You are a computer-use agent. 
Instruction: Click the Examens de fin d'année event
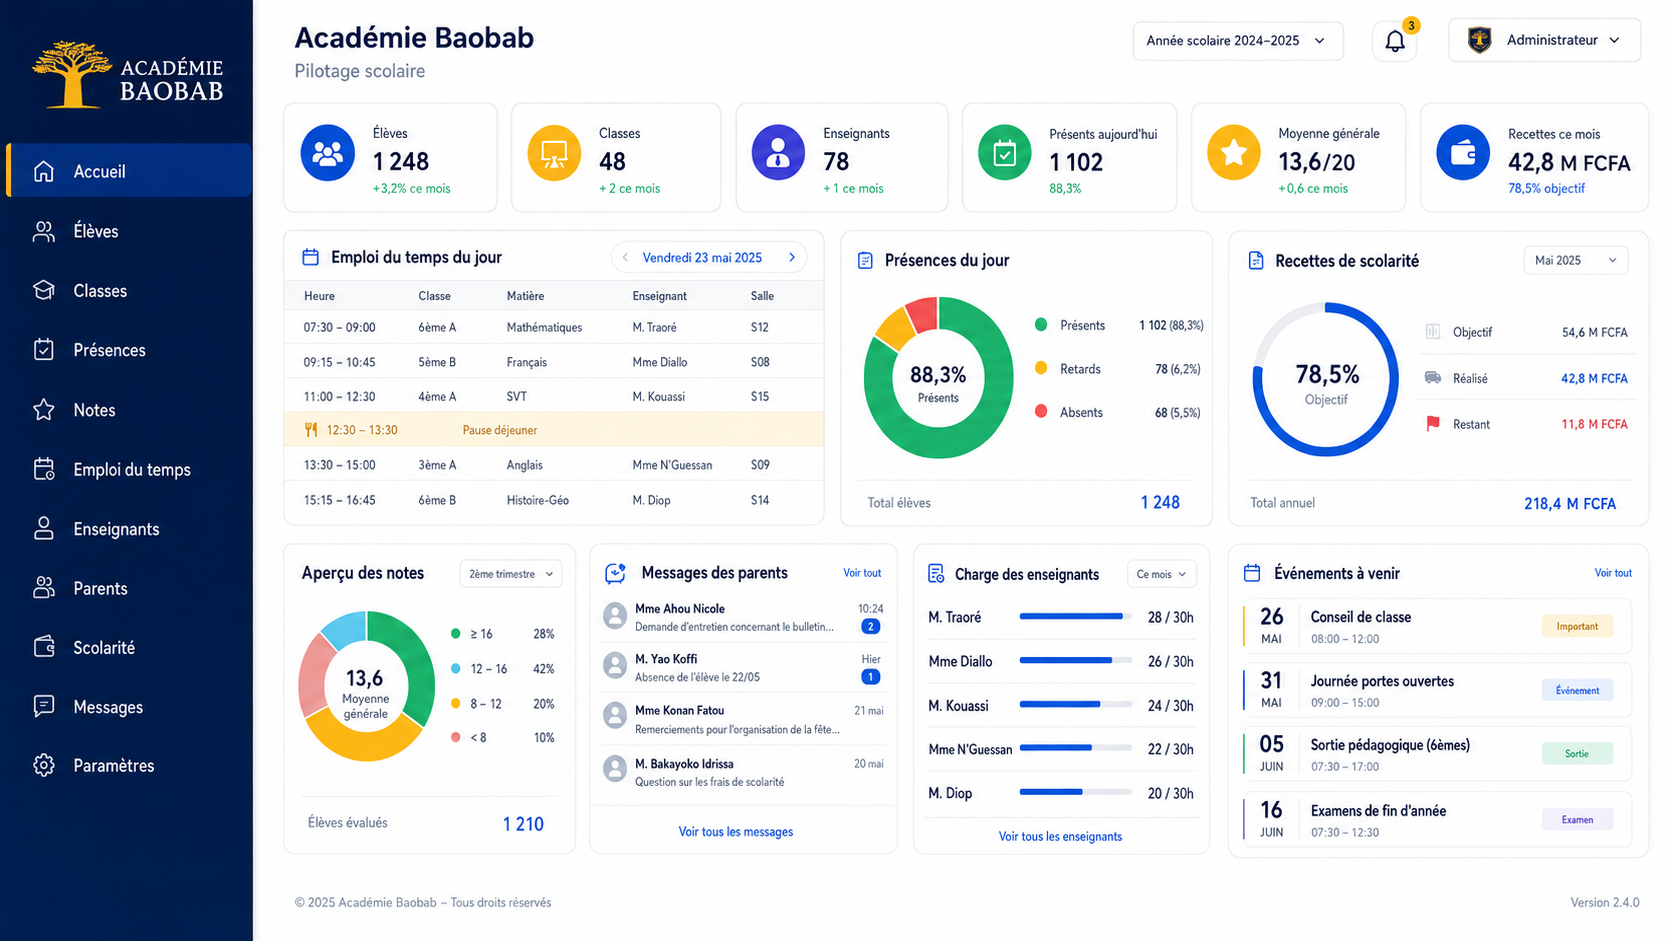1437,820
